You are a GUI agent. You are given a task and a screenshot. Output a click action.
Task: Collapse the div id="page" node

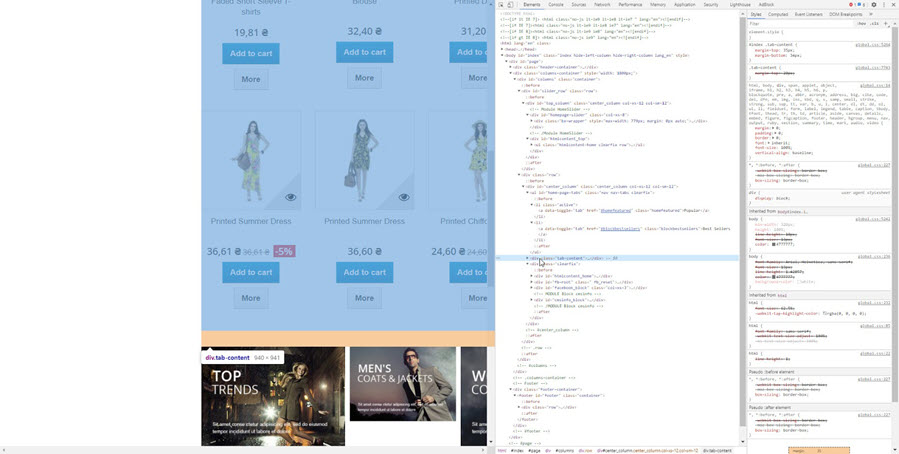tap(507, 61)
